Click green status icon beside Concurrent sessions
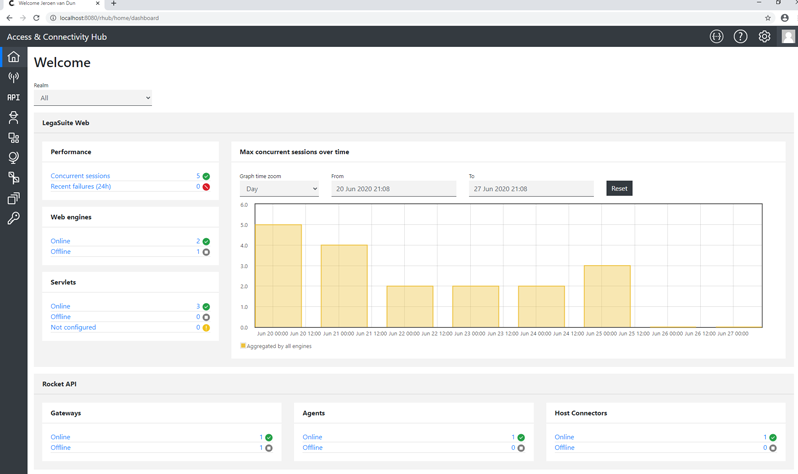The height and width of the screenshot is (474, 798). pos(206,176)
